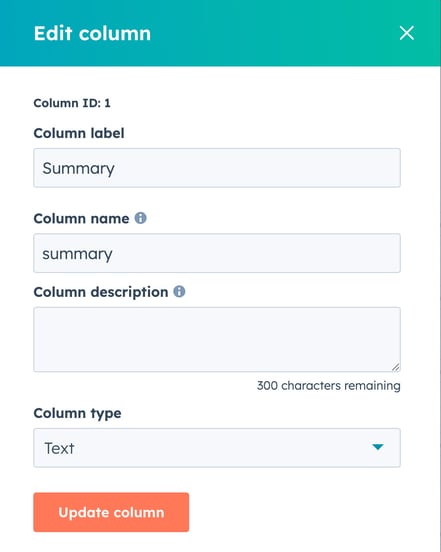The image size is (441, 552).
Task: Click the textarea resize grip icon
Action: tap(396, 367)
